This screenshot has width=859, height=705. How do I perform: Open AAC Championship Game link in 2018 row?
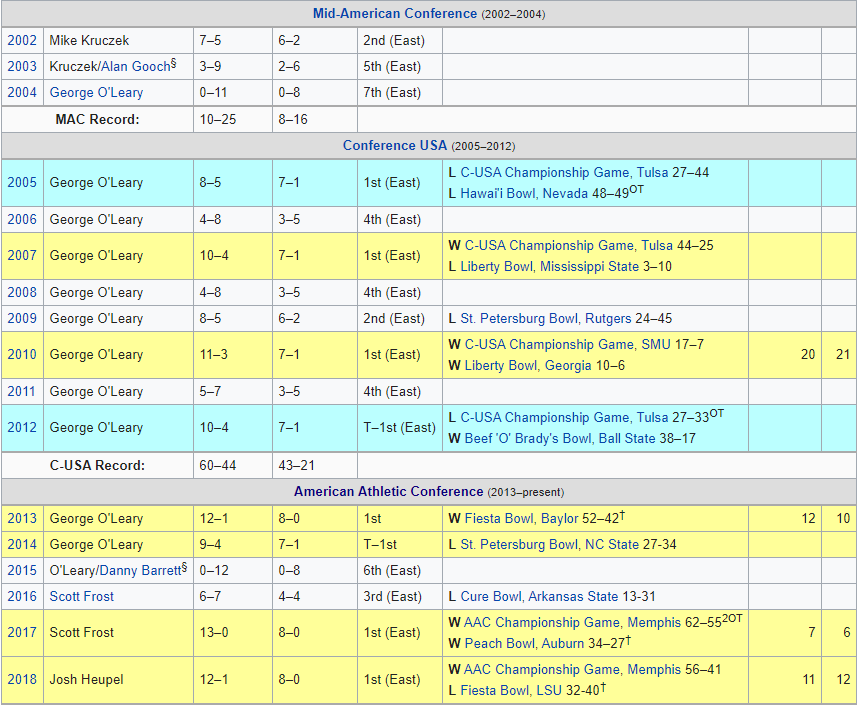click(x=542, y=669)
